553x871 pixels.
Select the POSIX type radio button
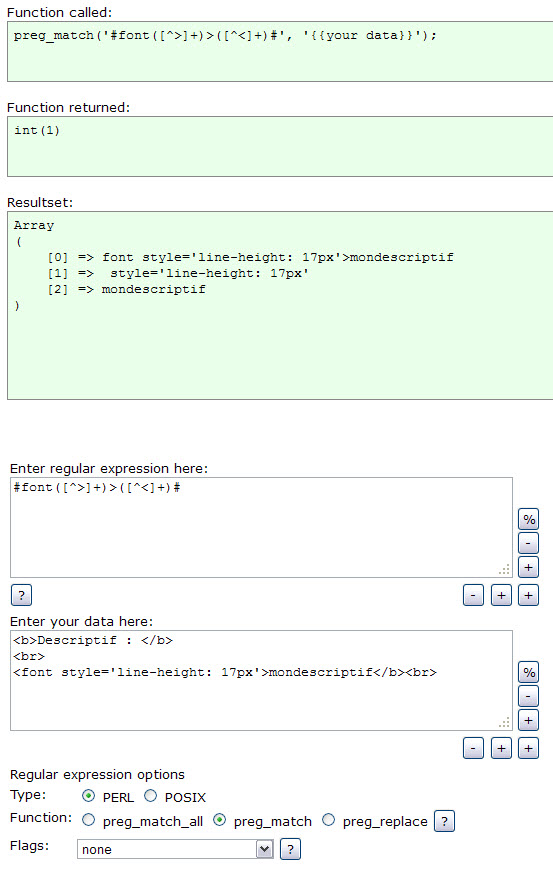coord(150,796)
